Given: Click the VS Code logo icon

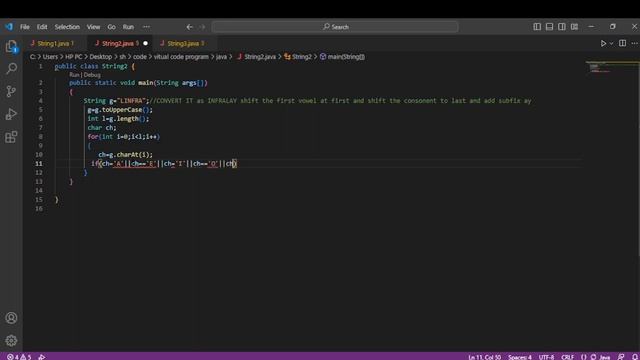Looking at the screenshot, I should tap(9, 27).
